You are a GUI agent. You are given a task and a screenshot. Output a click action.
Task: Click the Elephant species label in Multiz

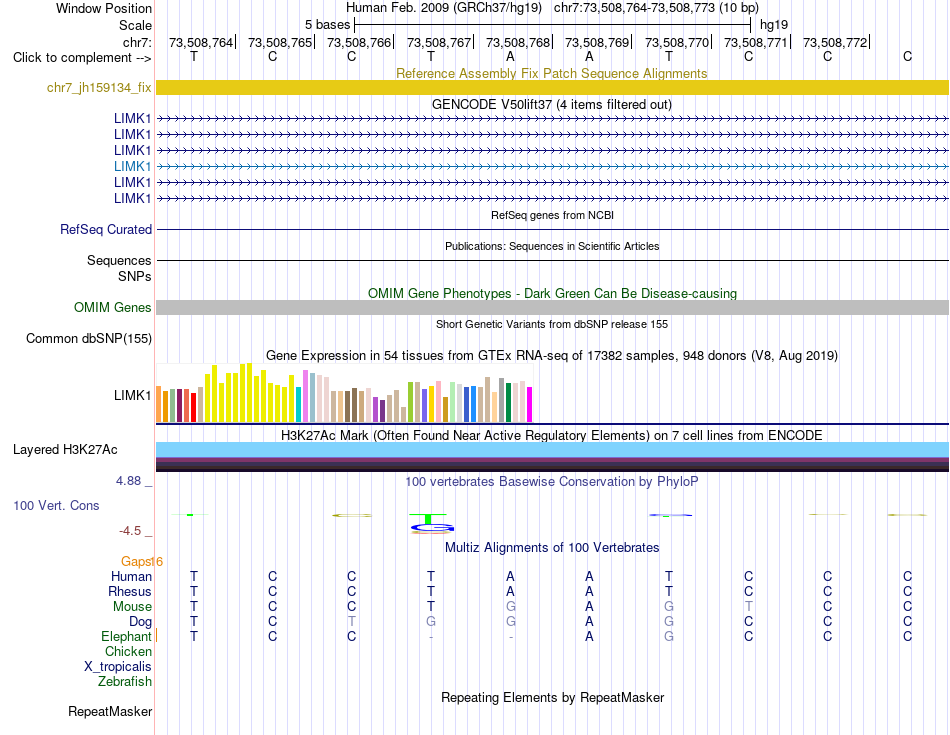(x=127, y=636)
